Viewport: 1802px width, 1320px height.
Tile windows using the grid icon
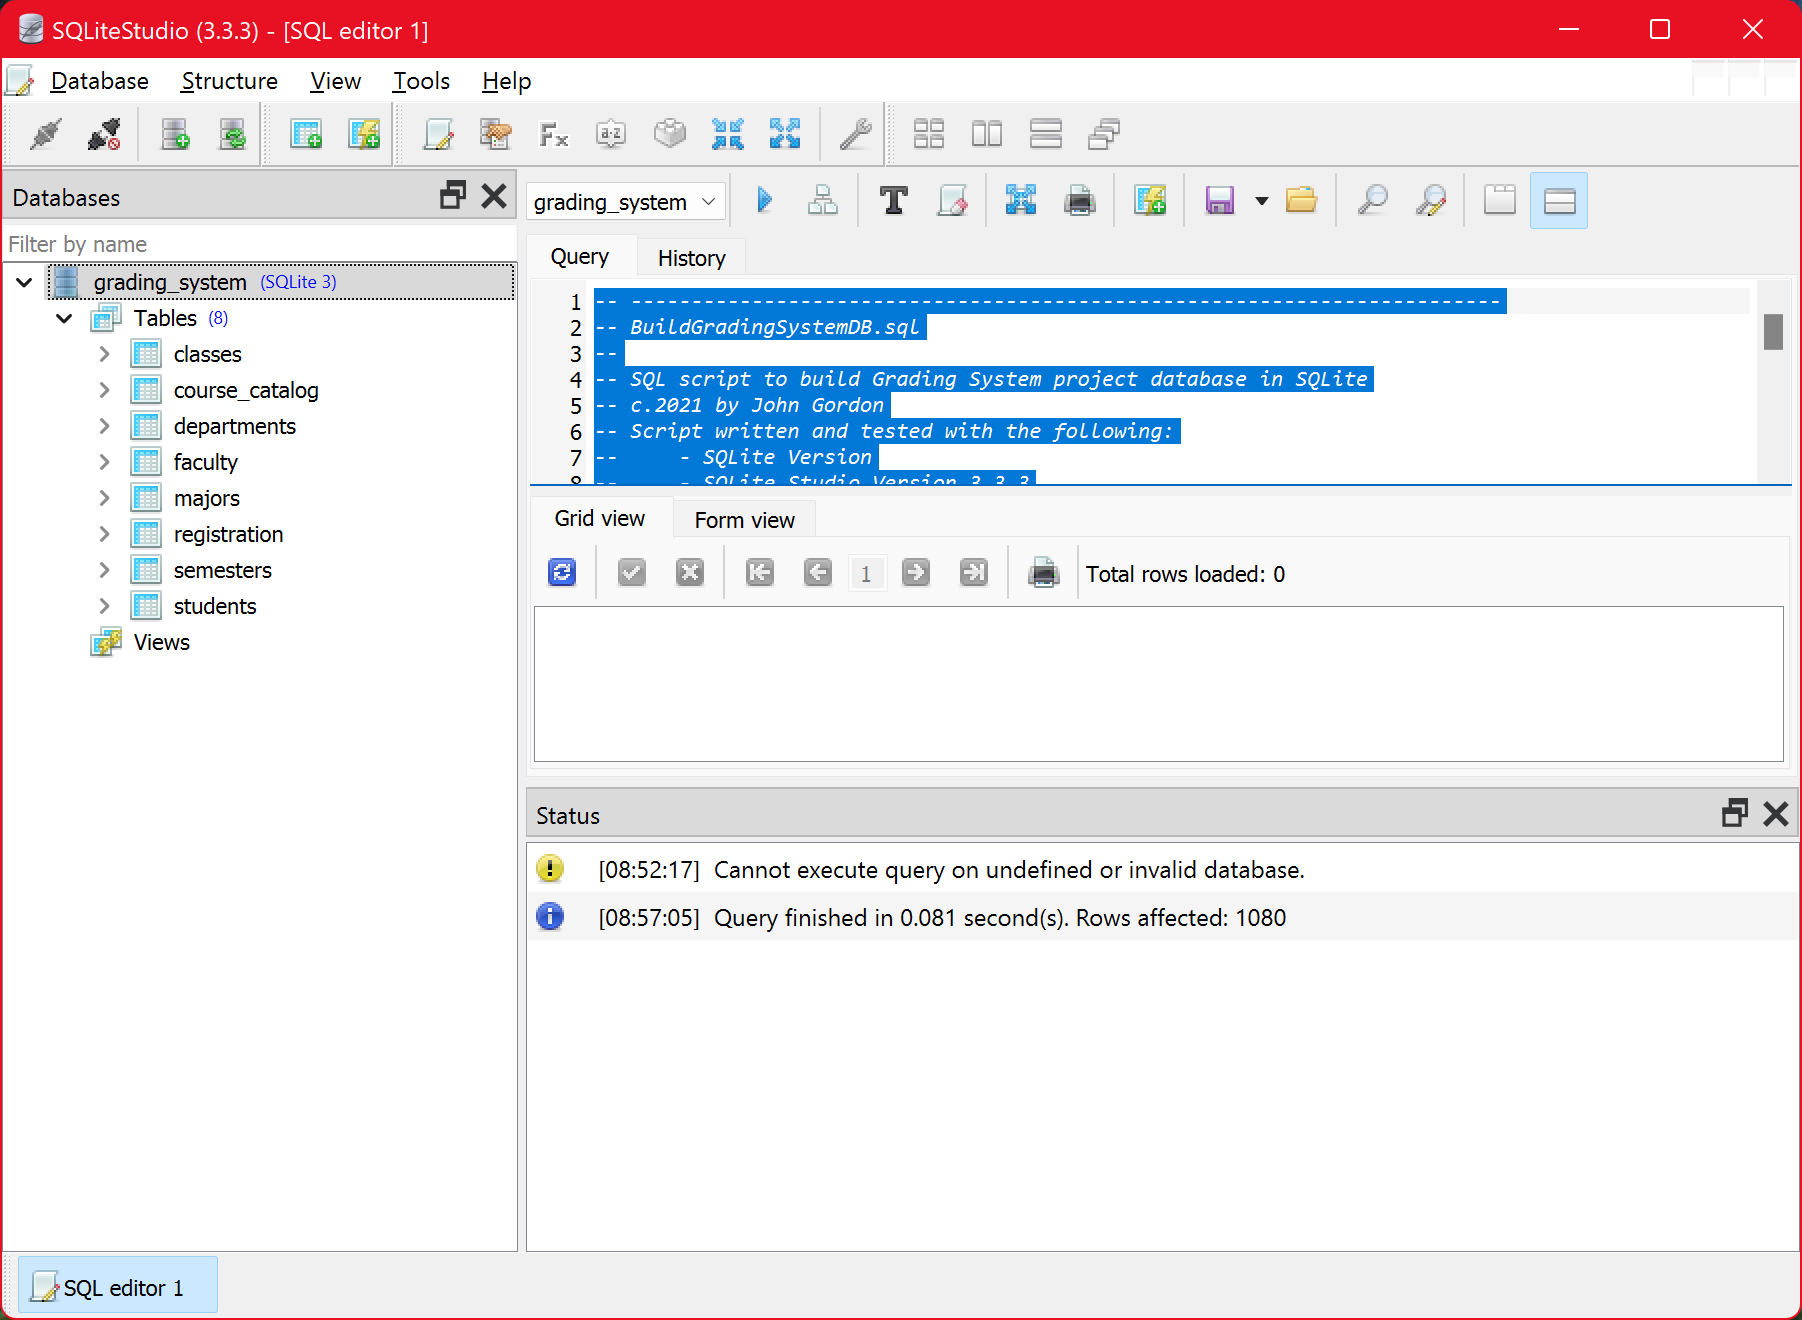click(929, 134)
